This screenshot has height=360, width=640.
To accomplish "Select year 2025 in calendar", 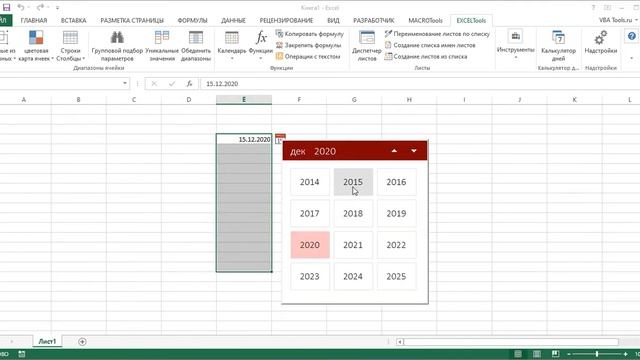I will (x=396, y=276).
